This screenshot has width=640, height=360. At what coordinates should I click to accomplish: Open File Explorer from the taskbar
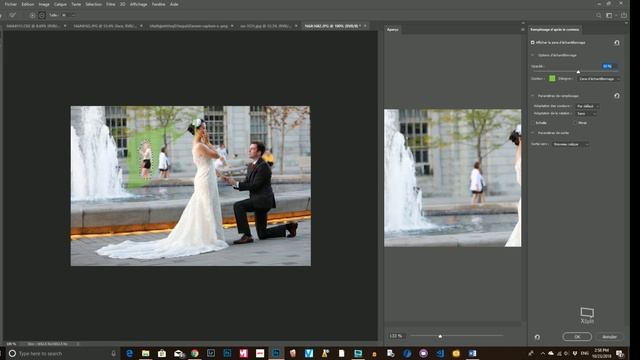click(x=146, y=353)
